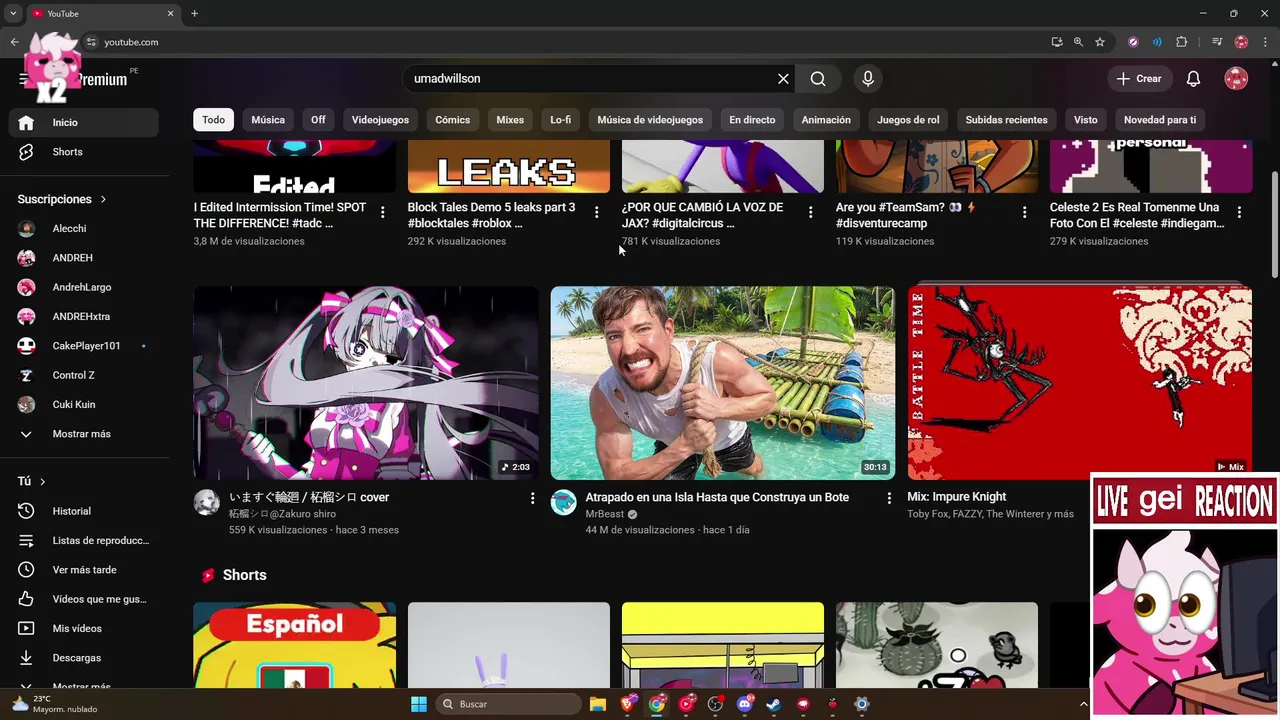Open the CakePlayer101 subscription channel
The image size is (1280, 720).
coord(84,346)
